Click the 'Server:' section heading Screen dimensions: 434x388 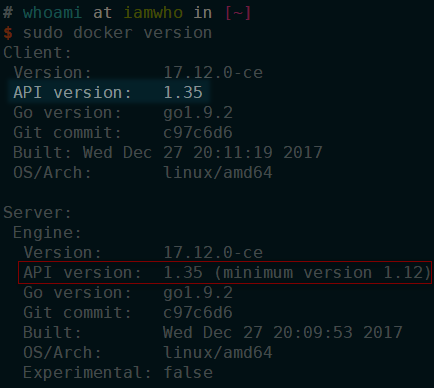pyautogui.click(x=38, y=213)
